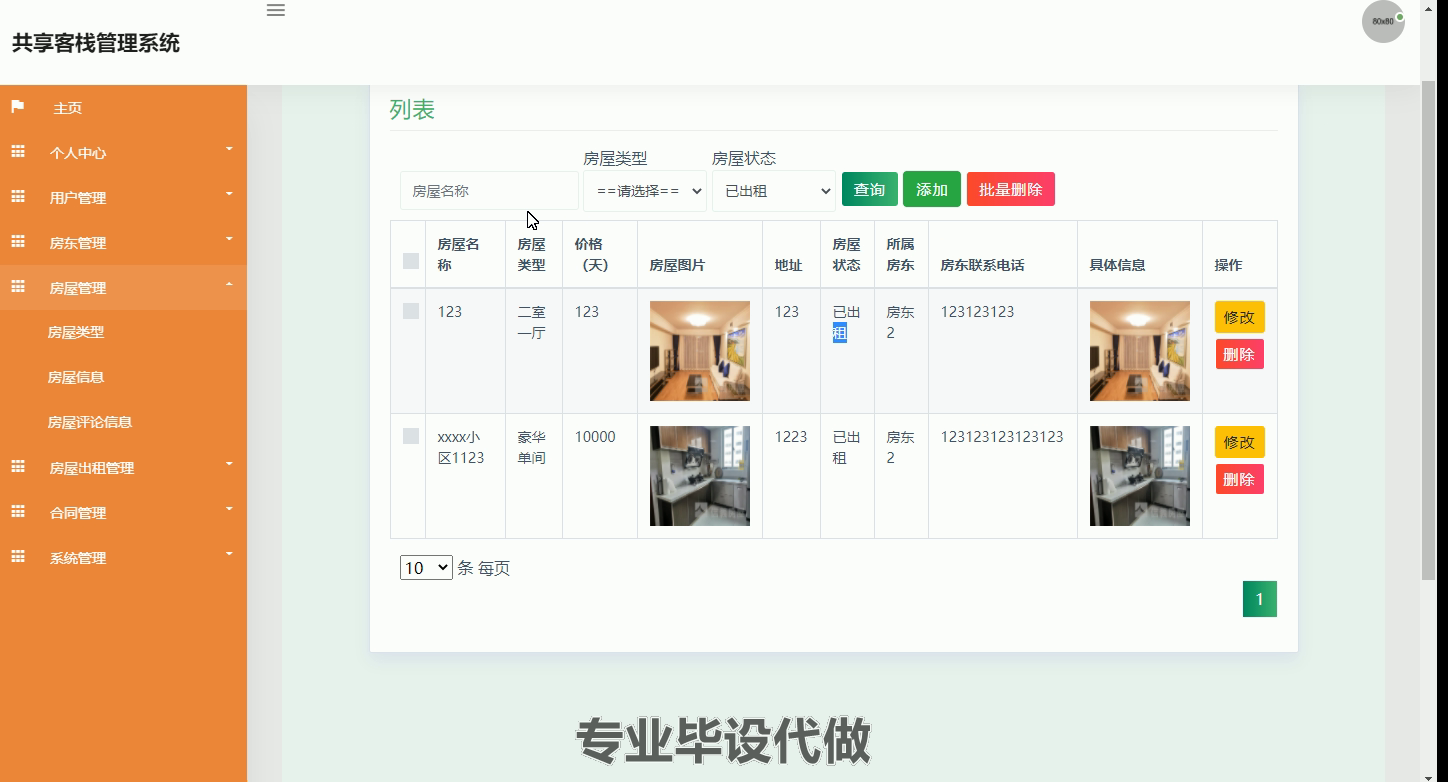This screenshot has width=1448, height=782.
Task: Click 修改 for house 123
Action: (1240, 317)
